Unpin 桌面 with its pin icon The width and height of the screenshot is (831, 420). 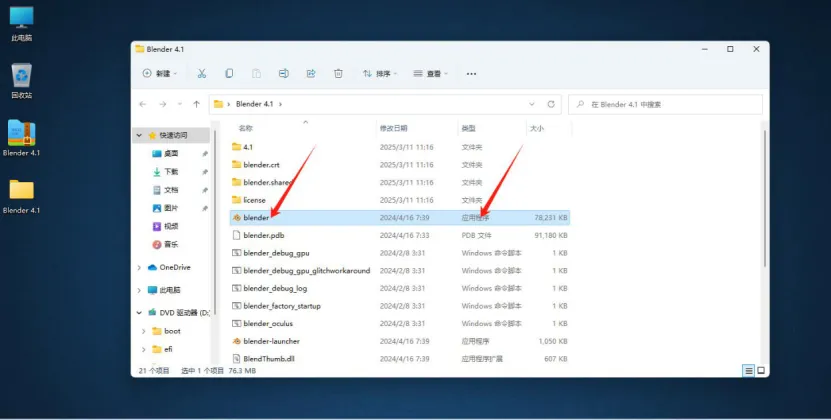coord(205,154)
